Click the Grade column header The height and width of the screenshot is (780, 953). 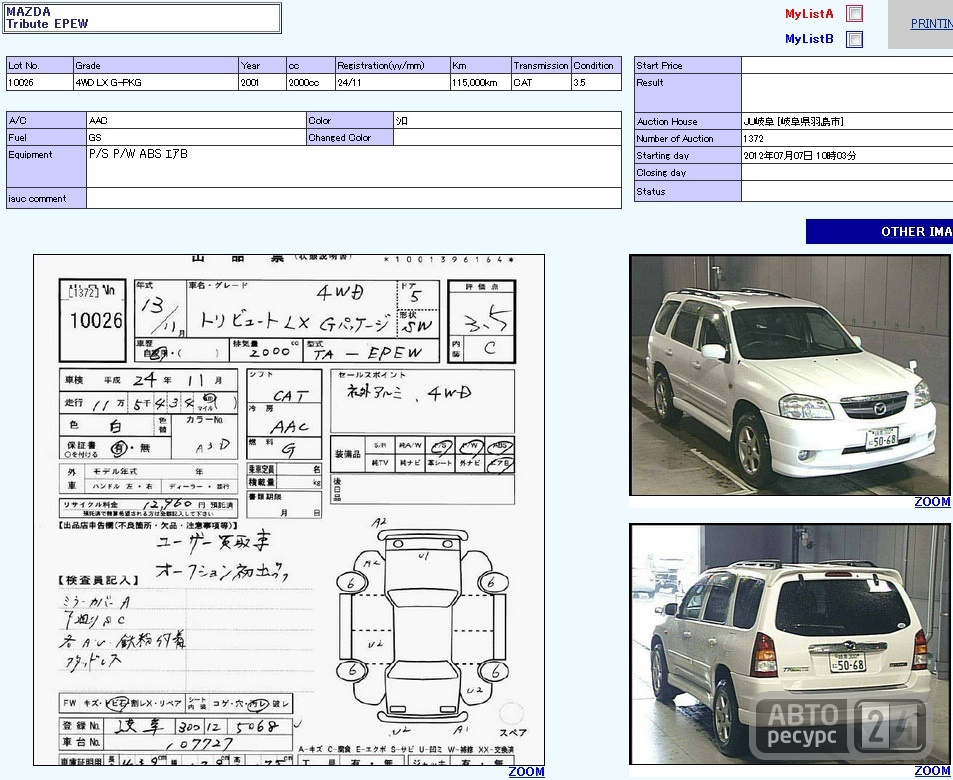pos(156,66)
